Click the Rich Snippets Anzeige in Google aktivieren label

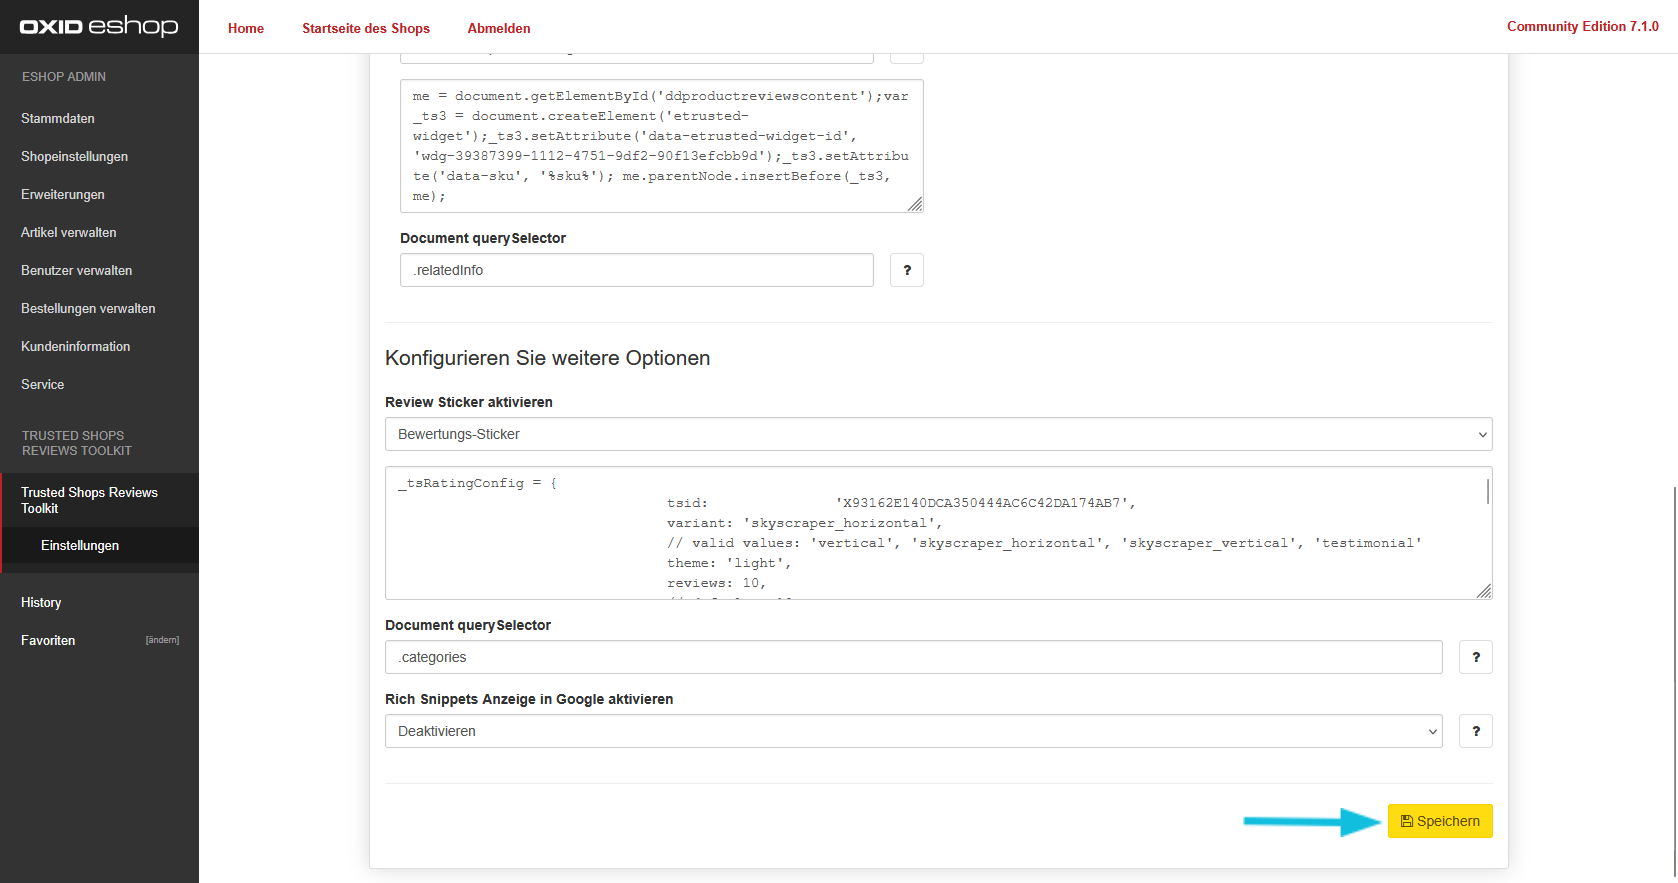(x=529, y=699)
